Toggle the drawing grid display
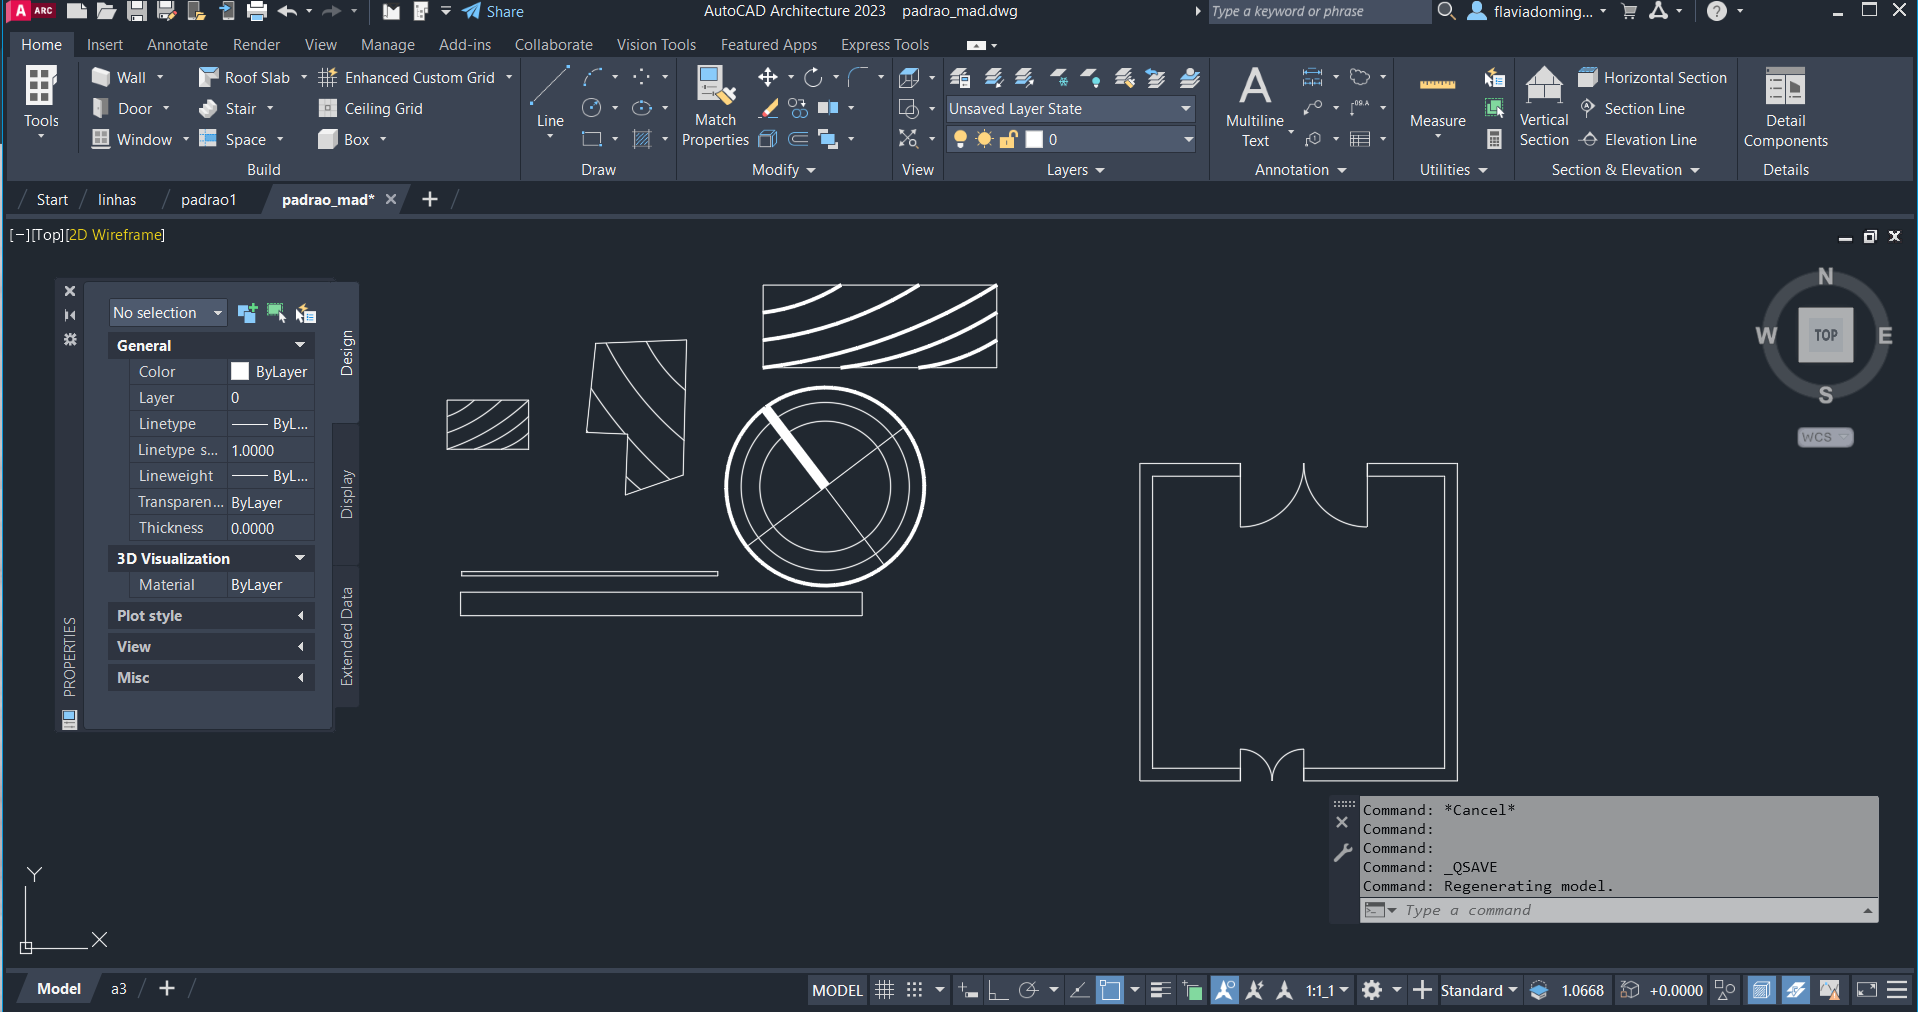 (x=885, y=990)
